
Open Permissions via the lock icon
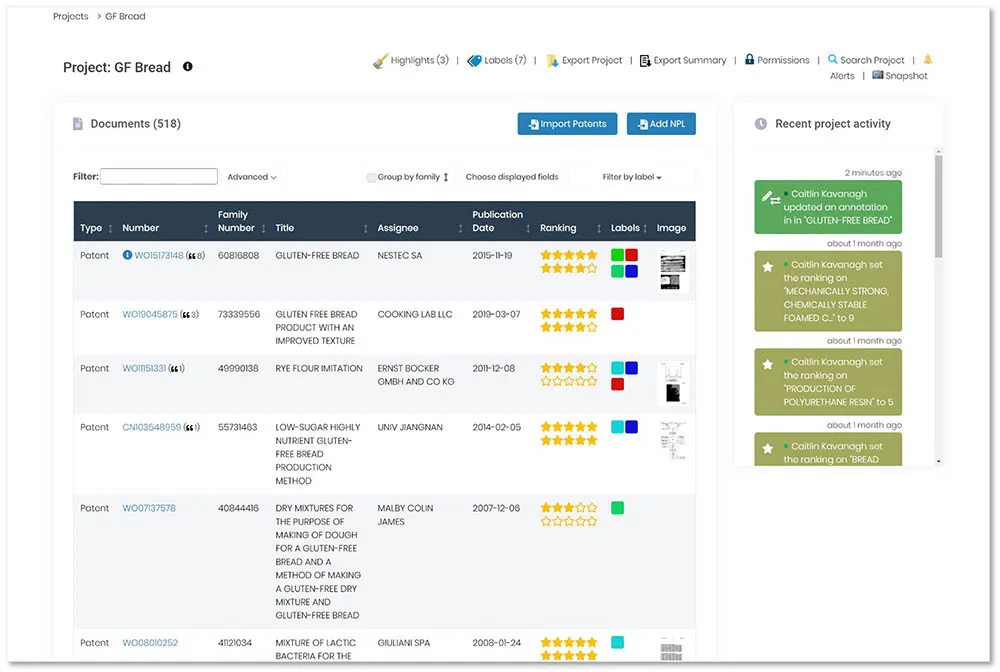[749, 60]
